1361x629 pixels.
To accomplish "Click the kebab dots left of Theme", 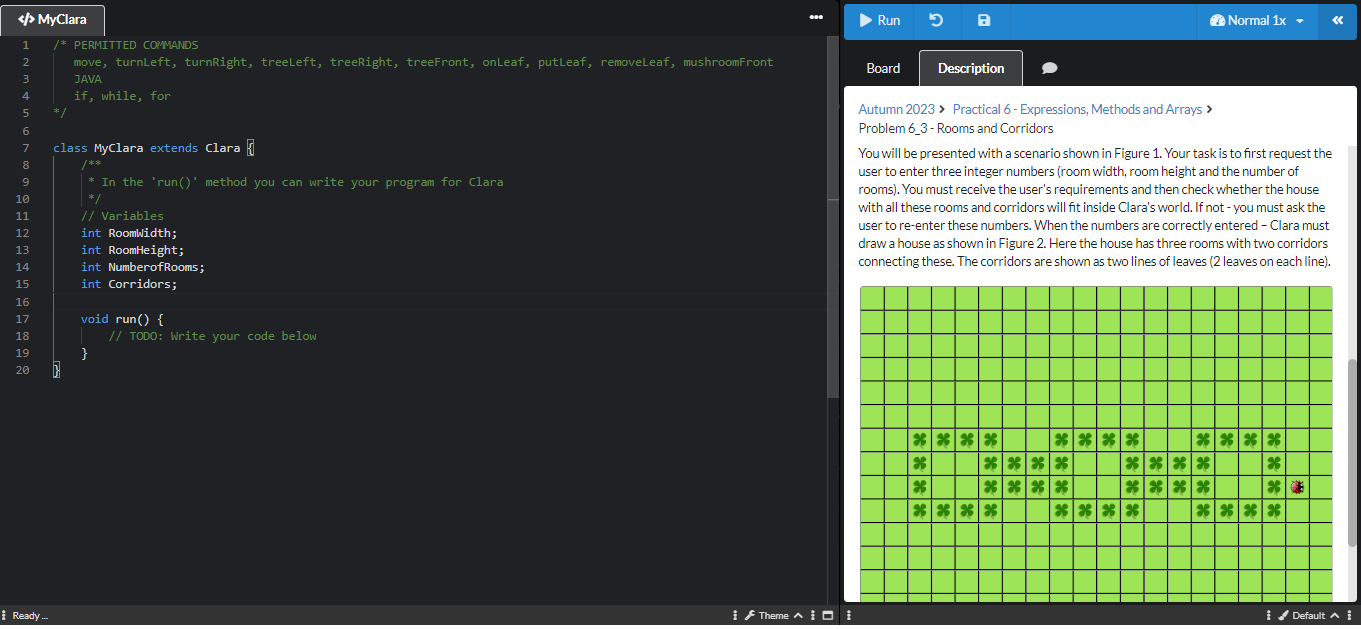I will tap(736, 615).
